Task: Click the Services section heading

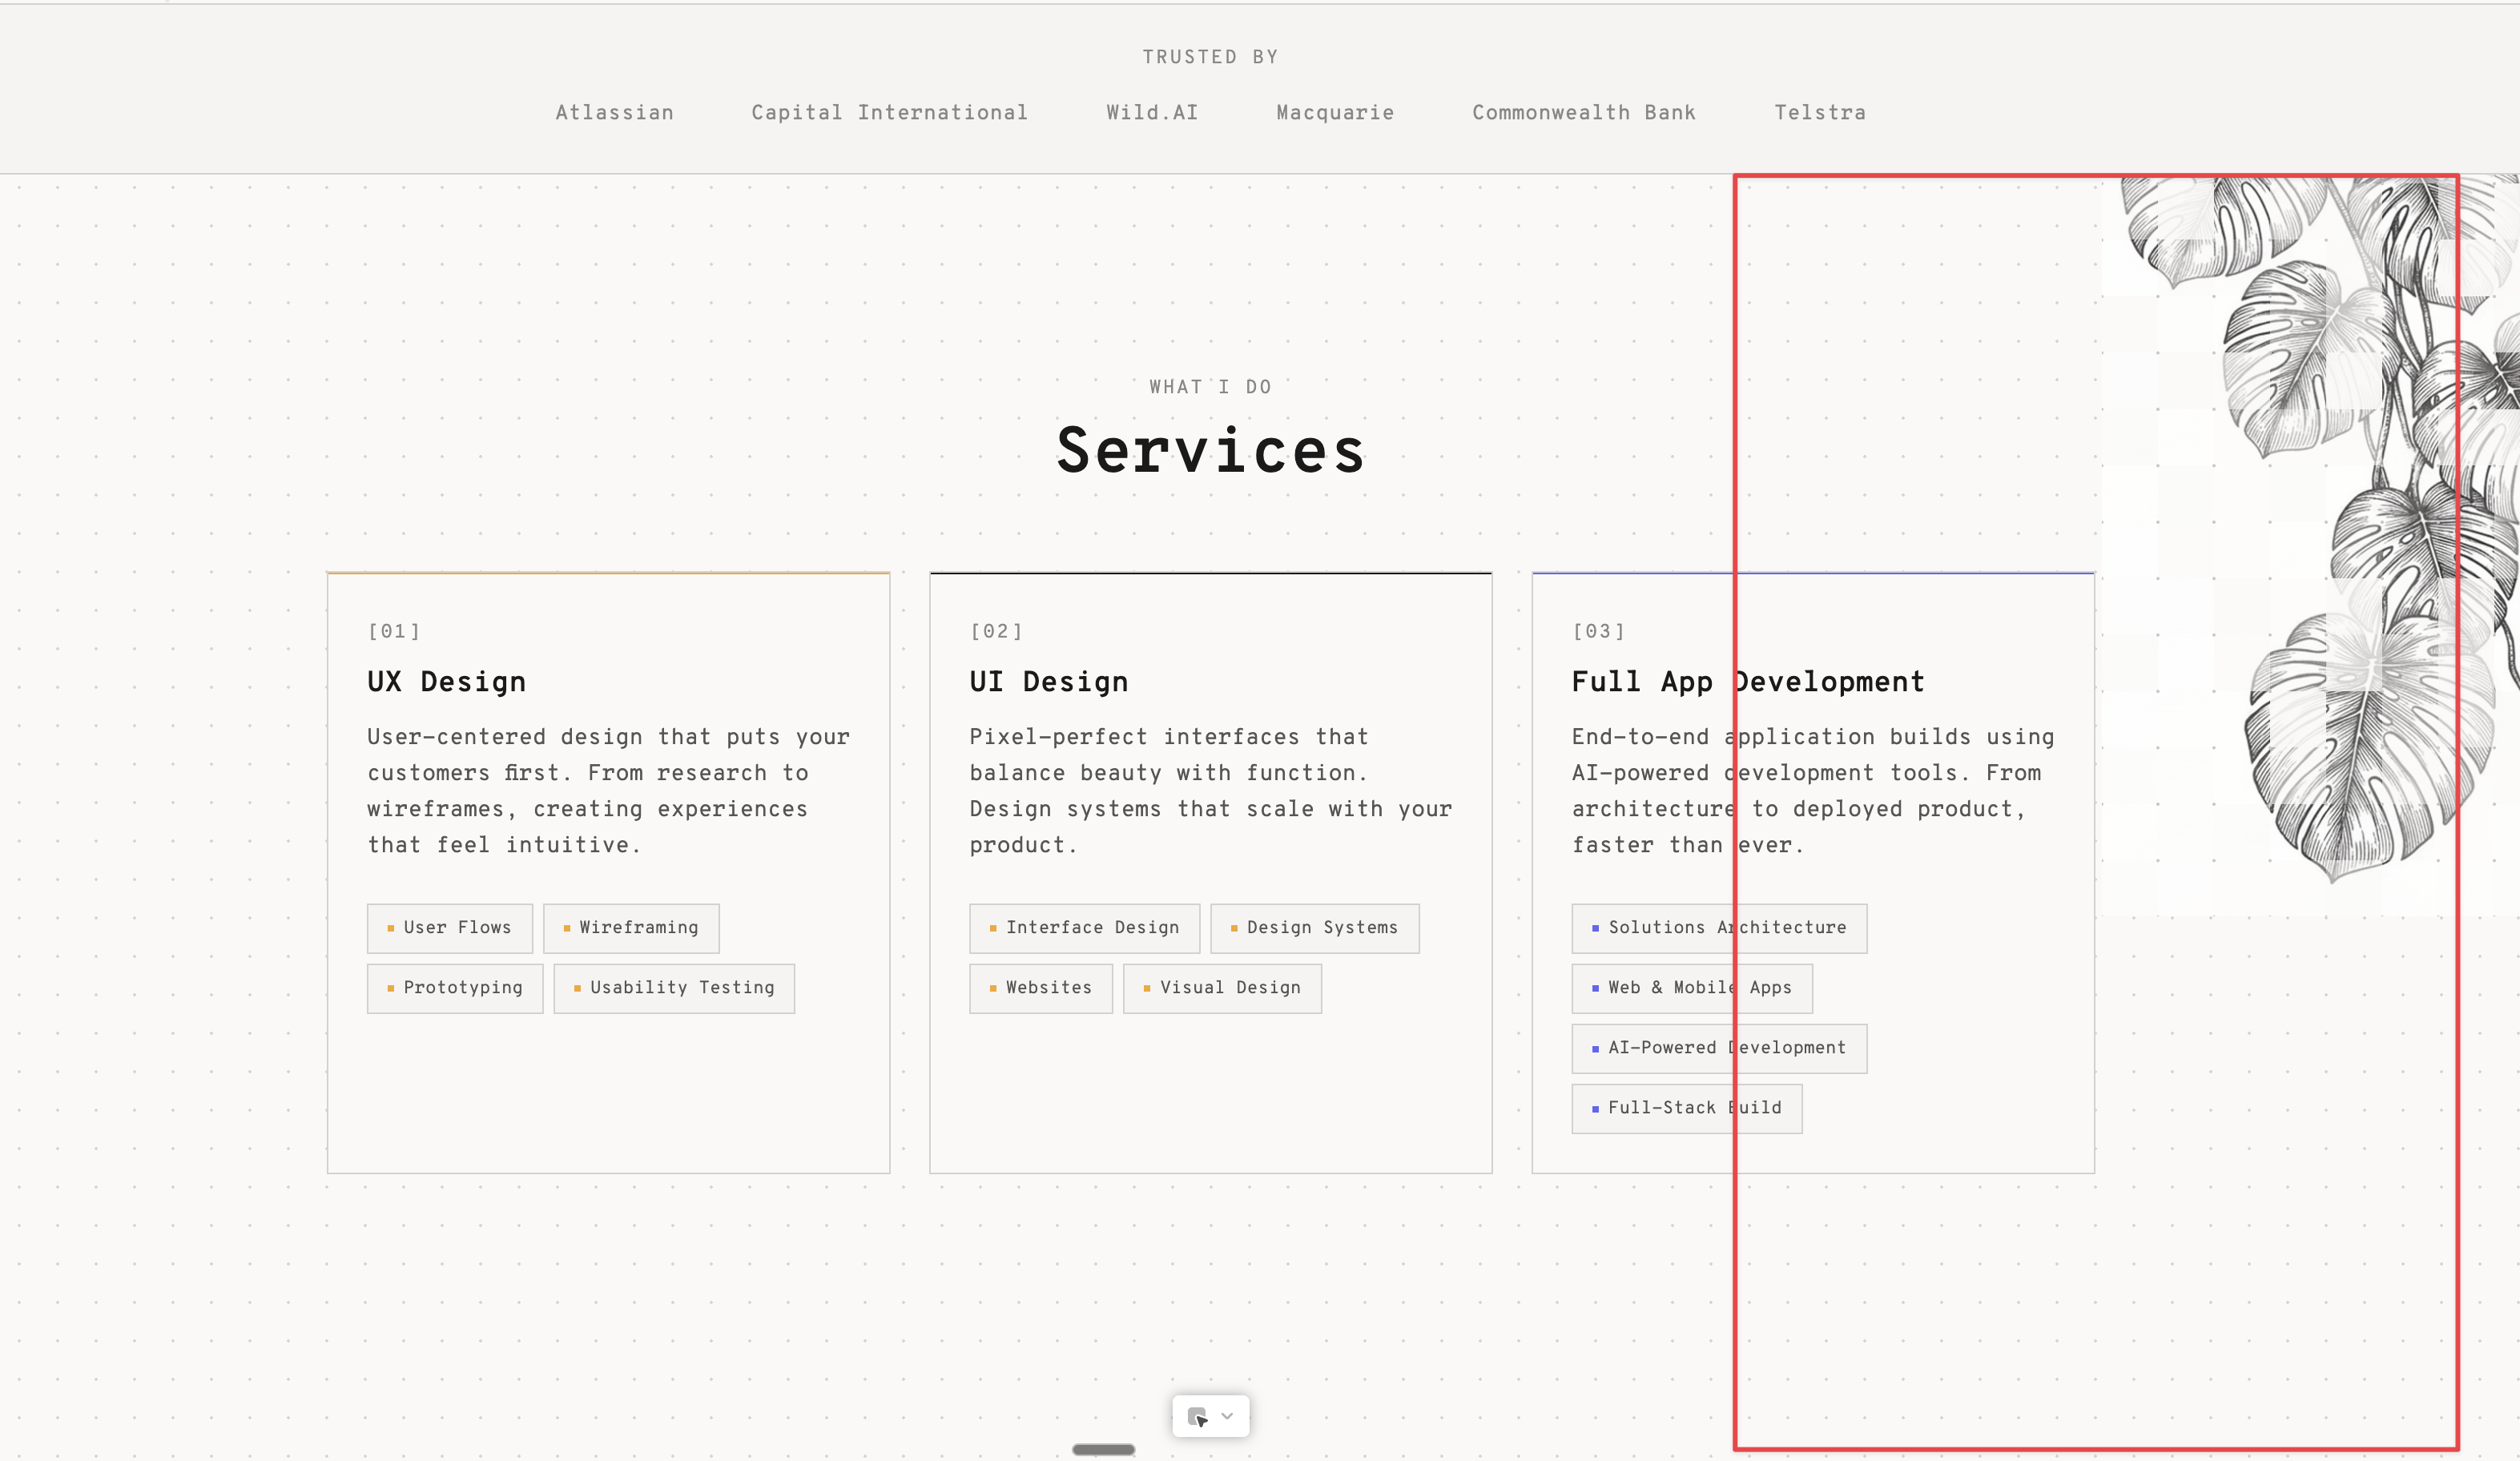Action: [1210, 451]
